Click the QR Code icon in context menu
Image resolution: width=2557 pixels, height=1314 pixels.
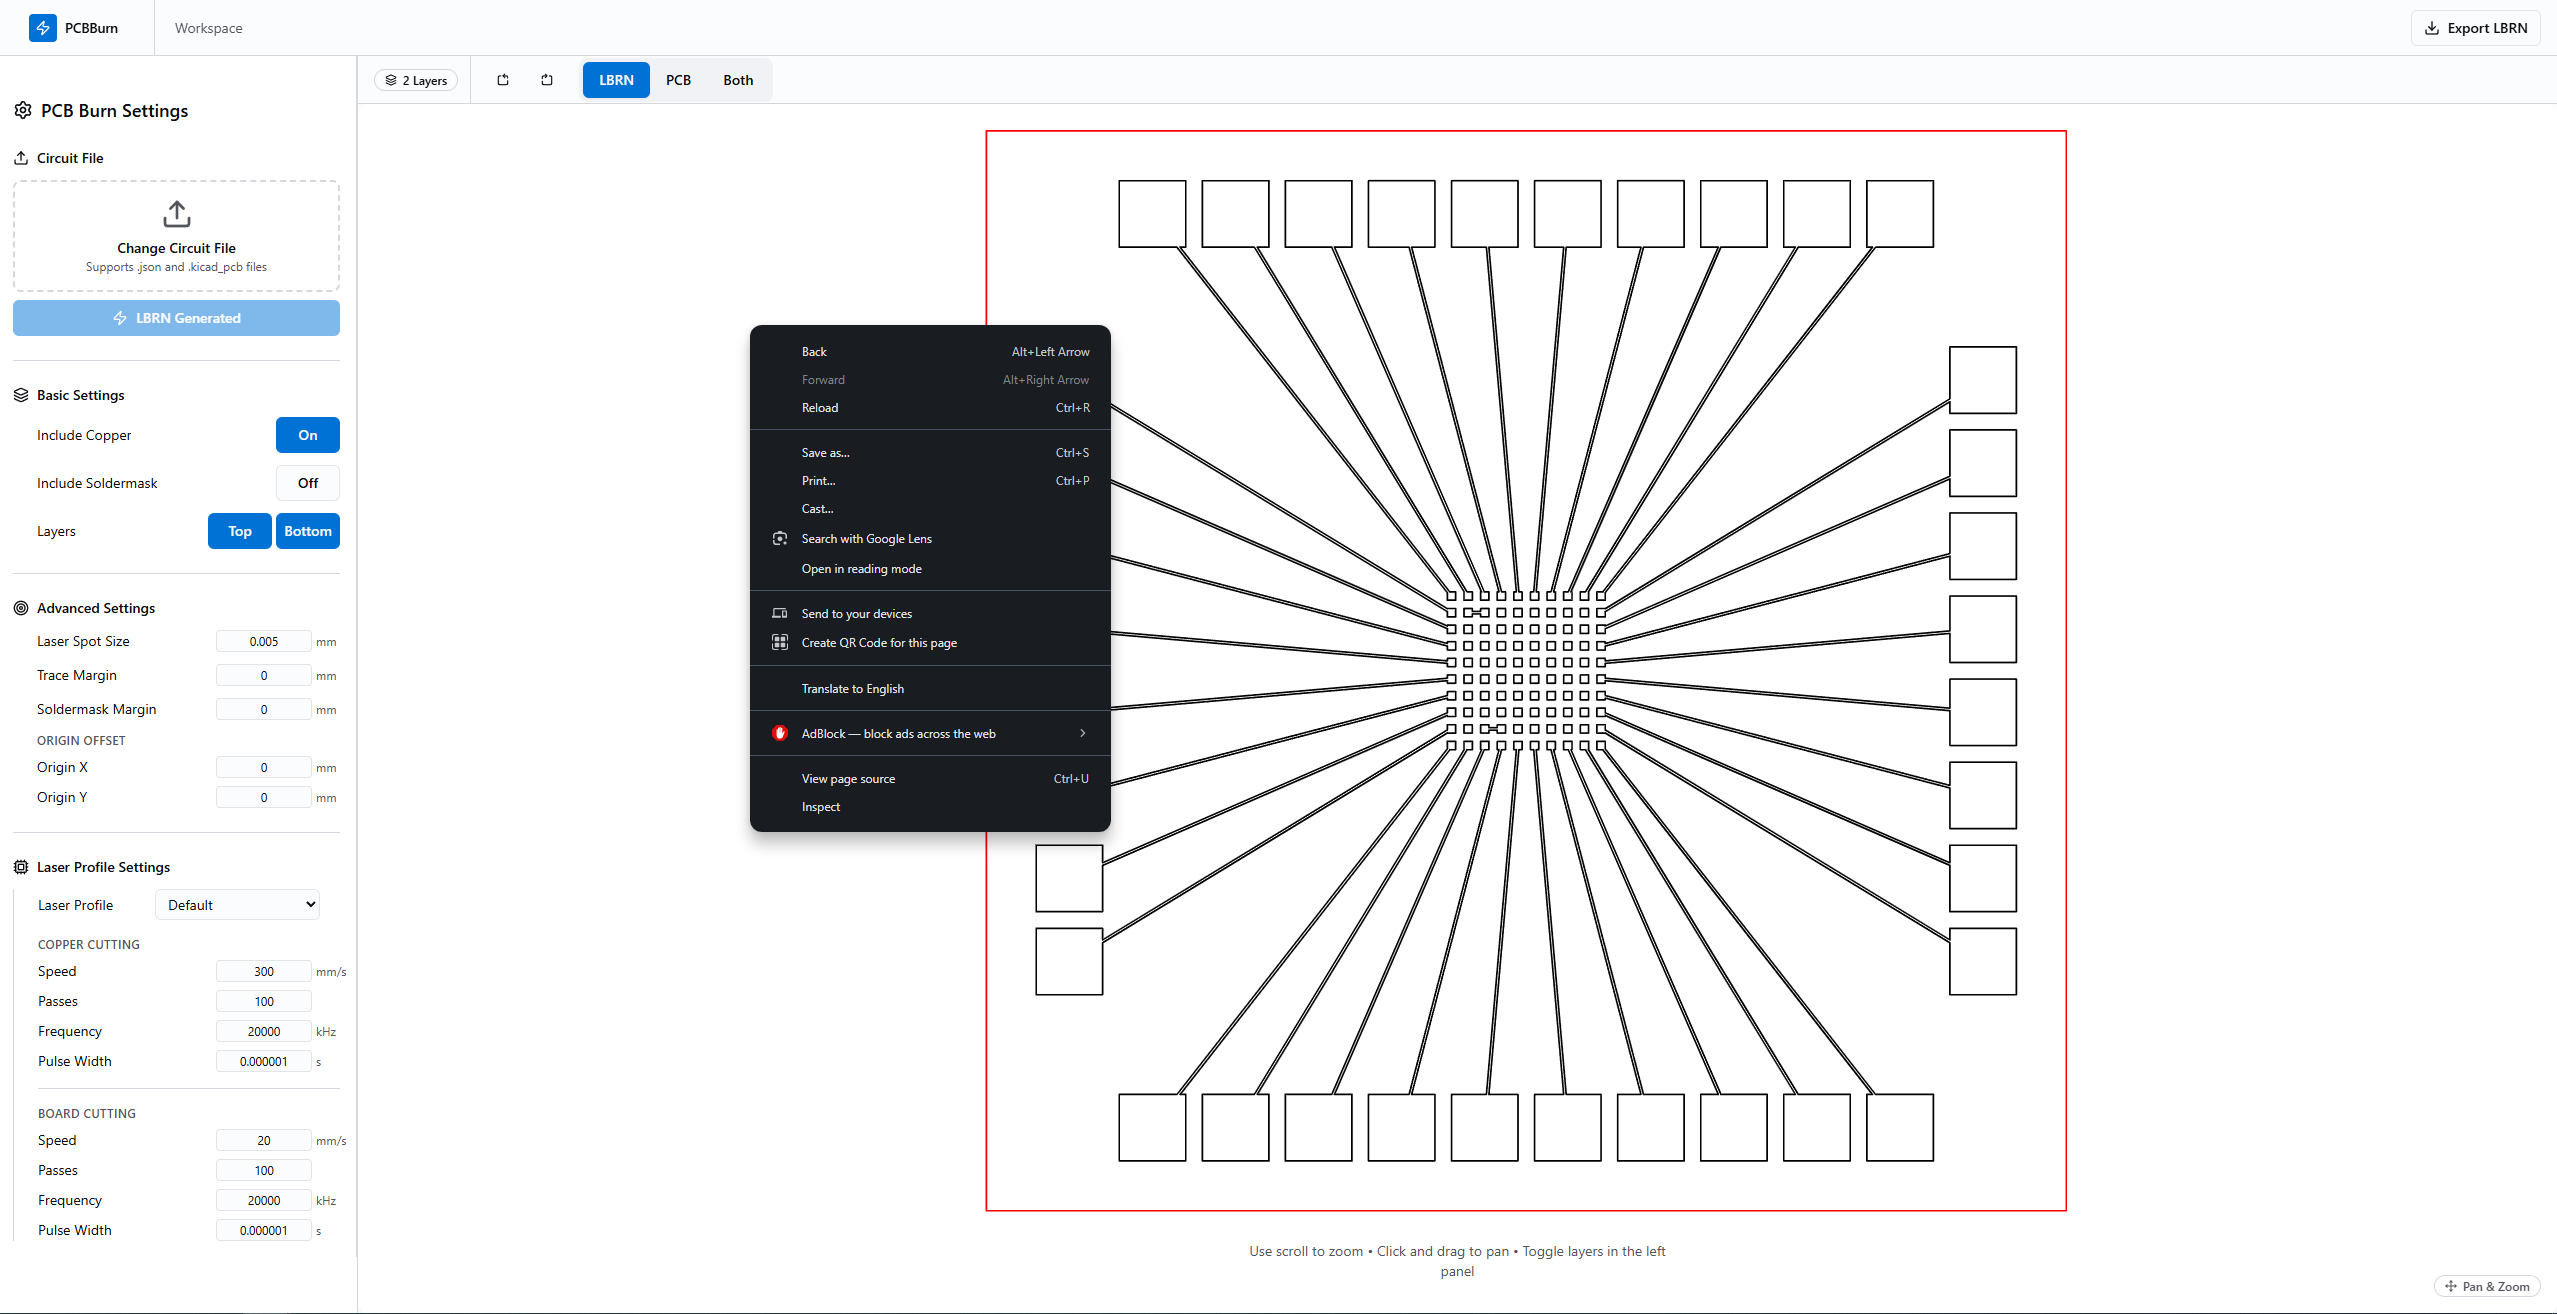[780, 643]
